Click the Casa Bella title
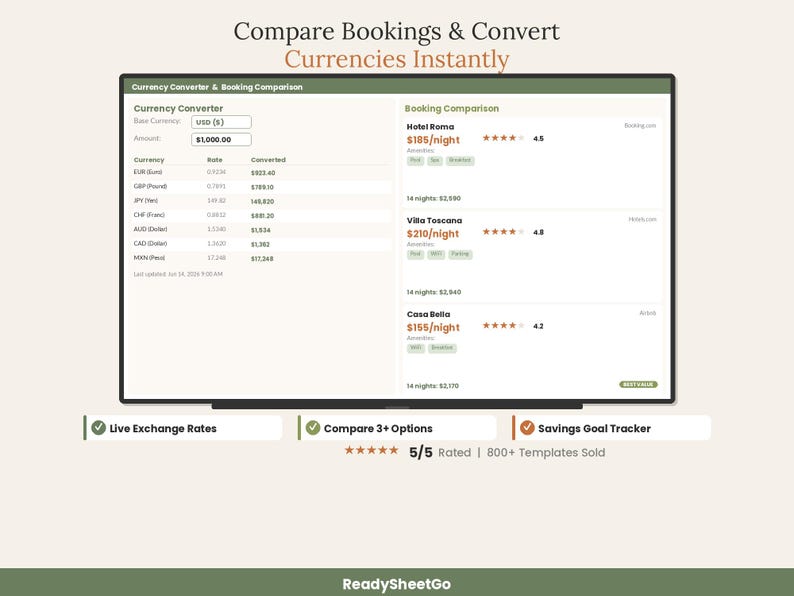This screenshot has height=596, width=794. [x=428, y=314]
